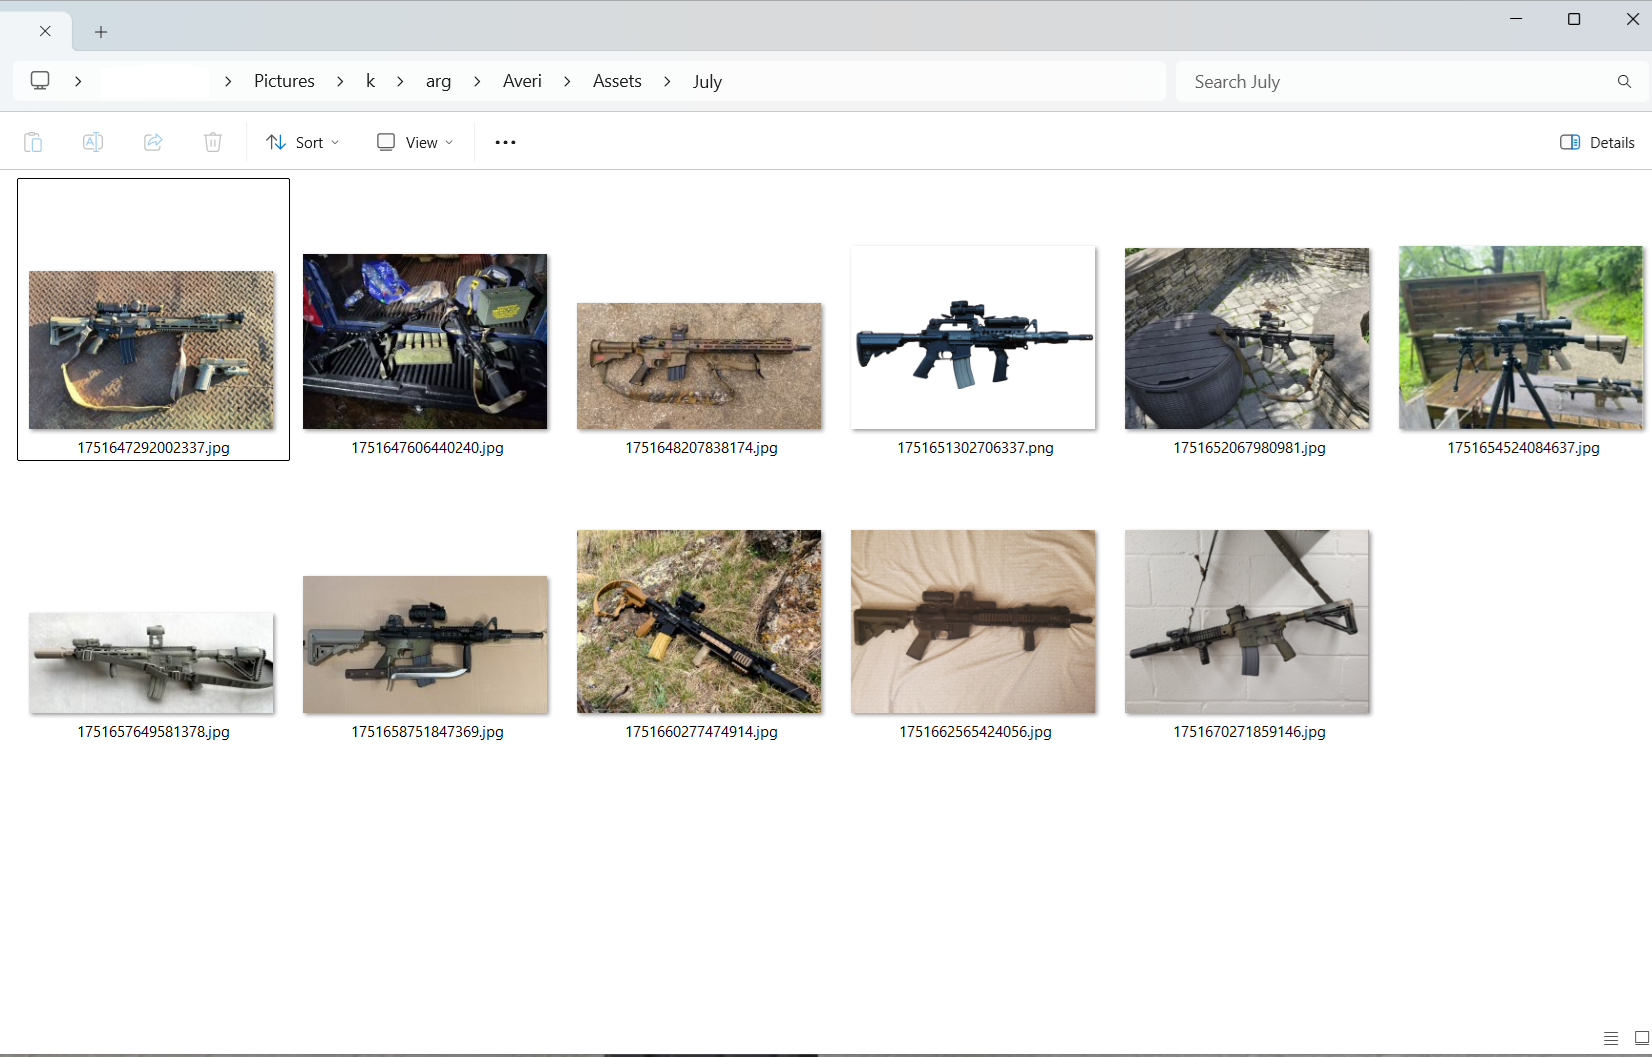Click the file name 1751657649581378.jpg
The image size is (1652, 1057).
pyautogui.click(x=153, y=732)
